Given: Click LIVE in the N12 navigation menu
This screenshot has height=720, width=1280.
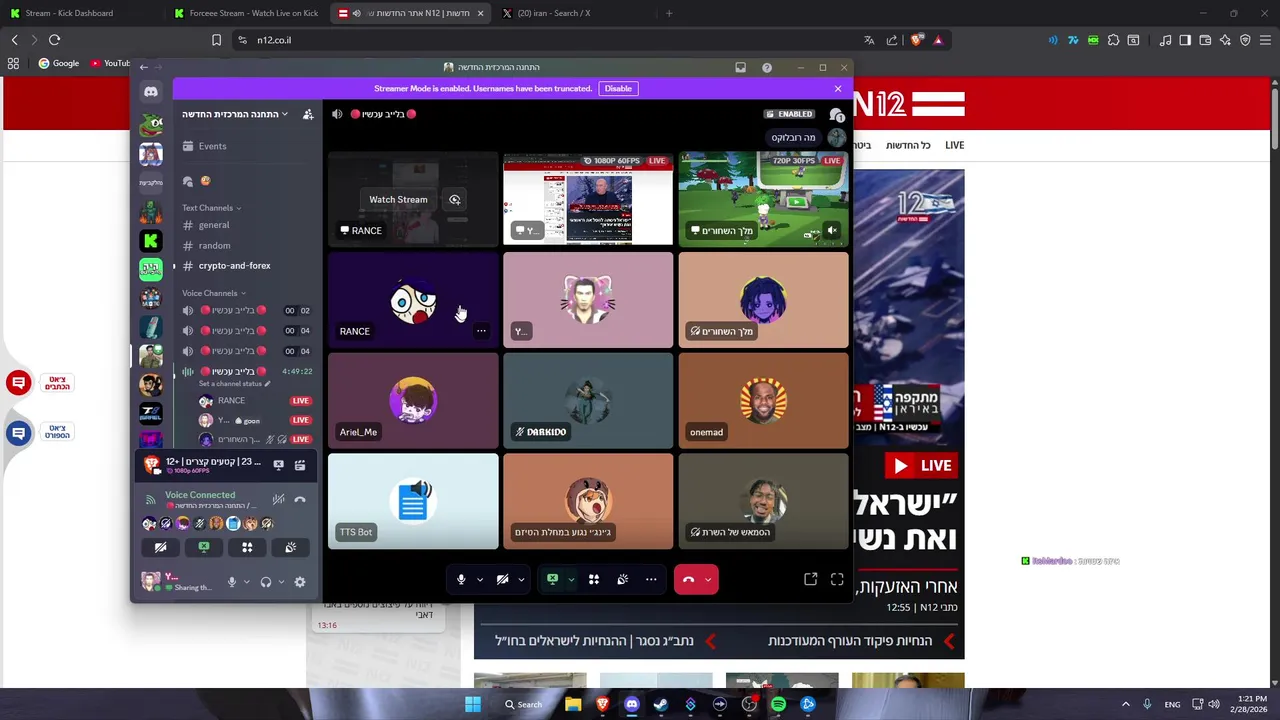Looking at the screenshot, I should coord(955,145).
